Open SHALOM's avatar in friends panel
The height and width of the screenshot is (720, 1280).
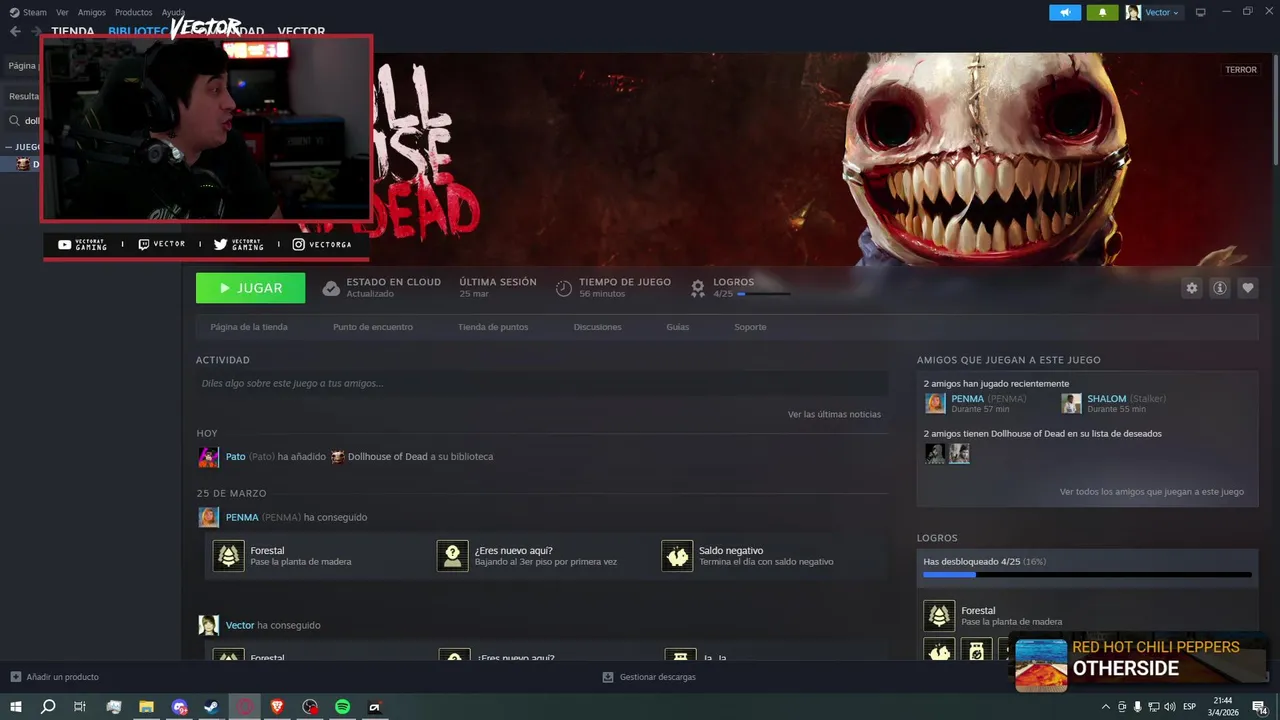tap(1071, 403)
